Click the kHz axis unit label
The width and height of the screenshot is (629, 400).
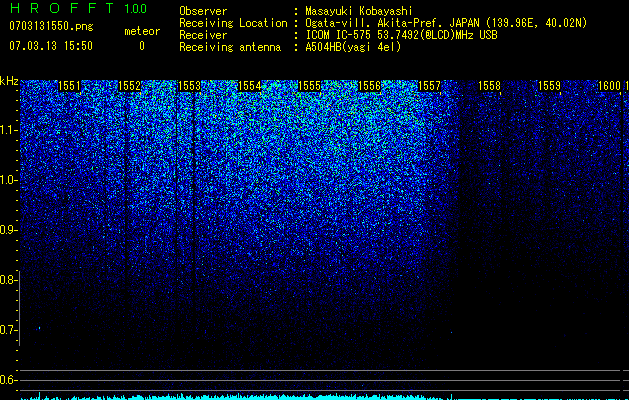(x=9, y=81)
